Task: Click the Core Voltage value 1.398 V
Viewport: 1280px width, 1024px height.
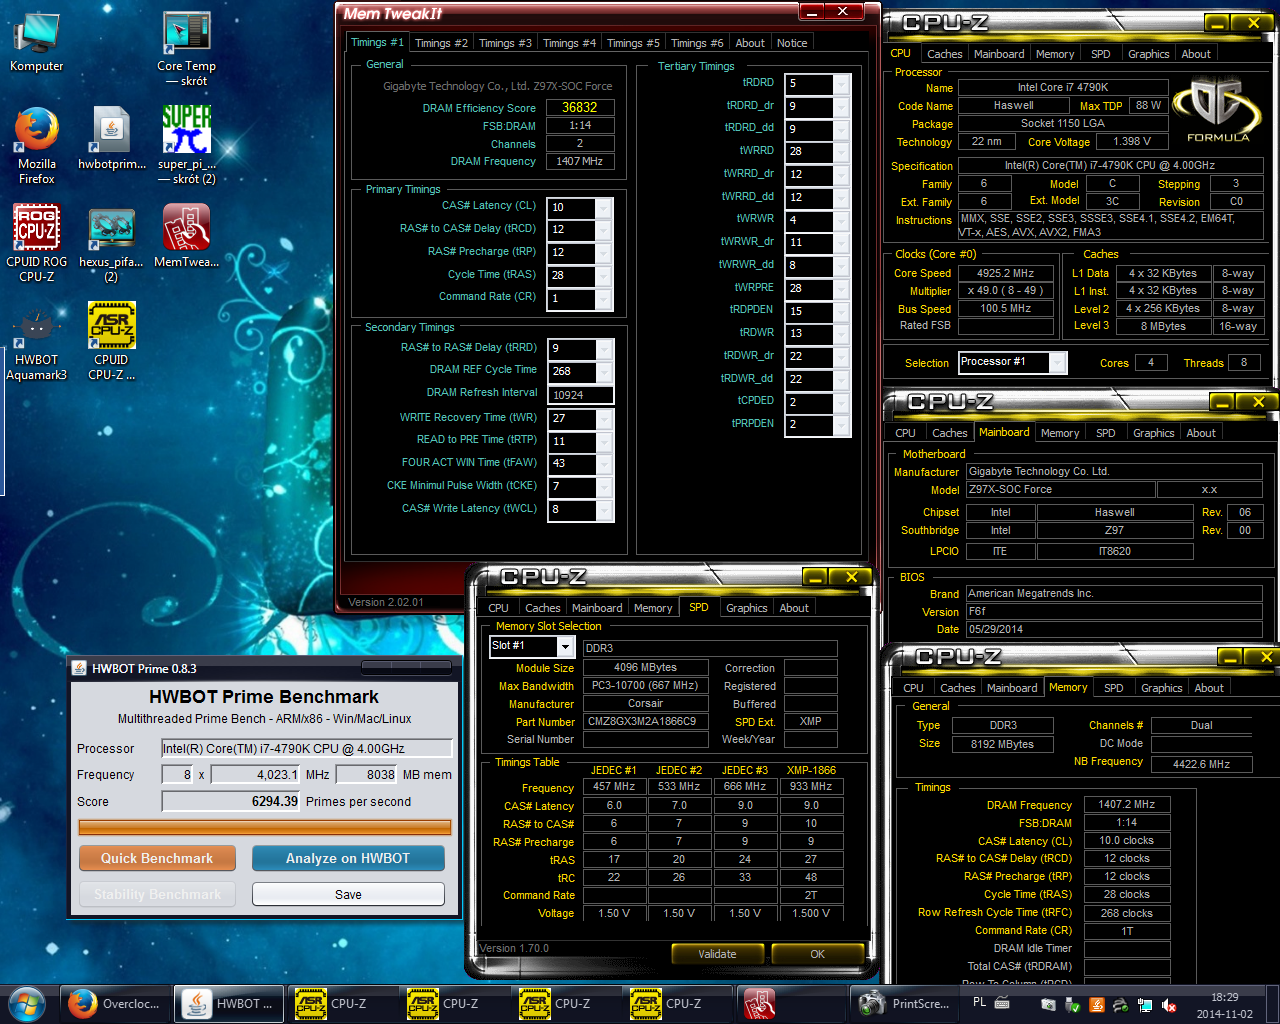Action: [1132, 141]
